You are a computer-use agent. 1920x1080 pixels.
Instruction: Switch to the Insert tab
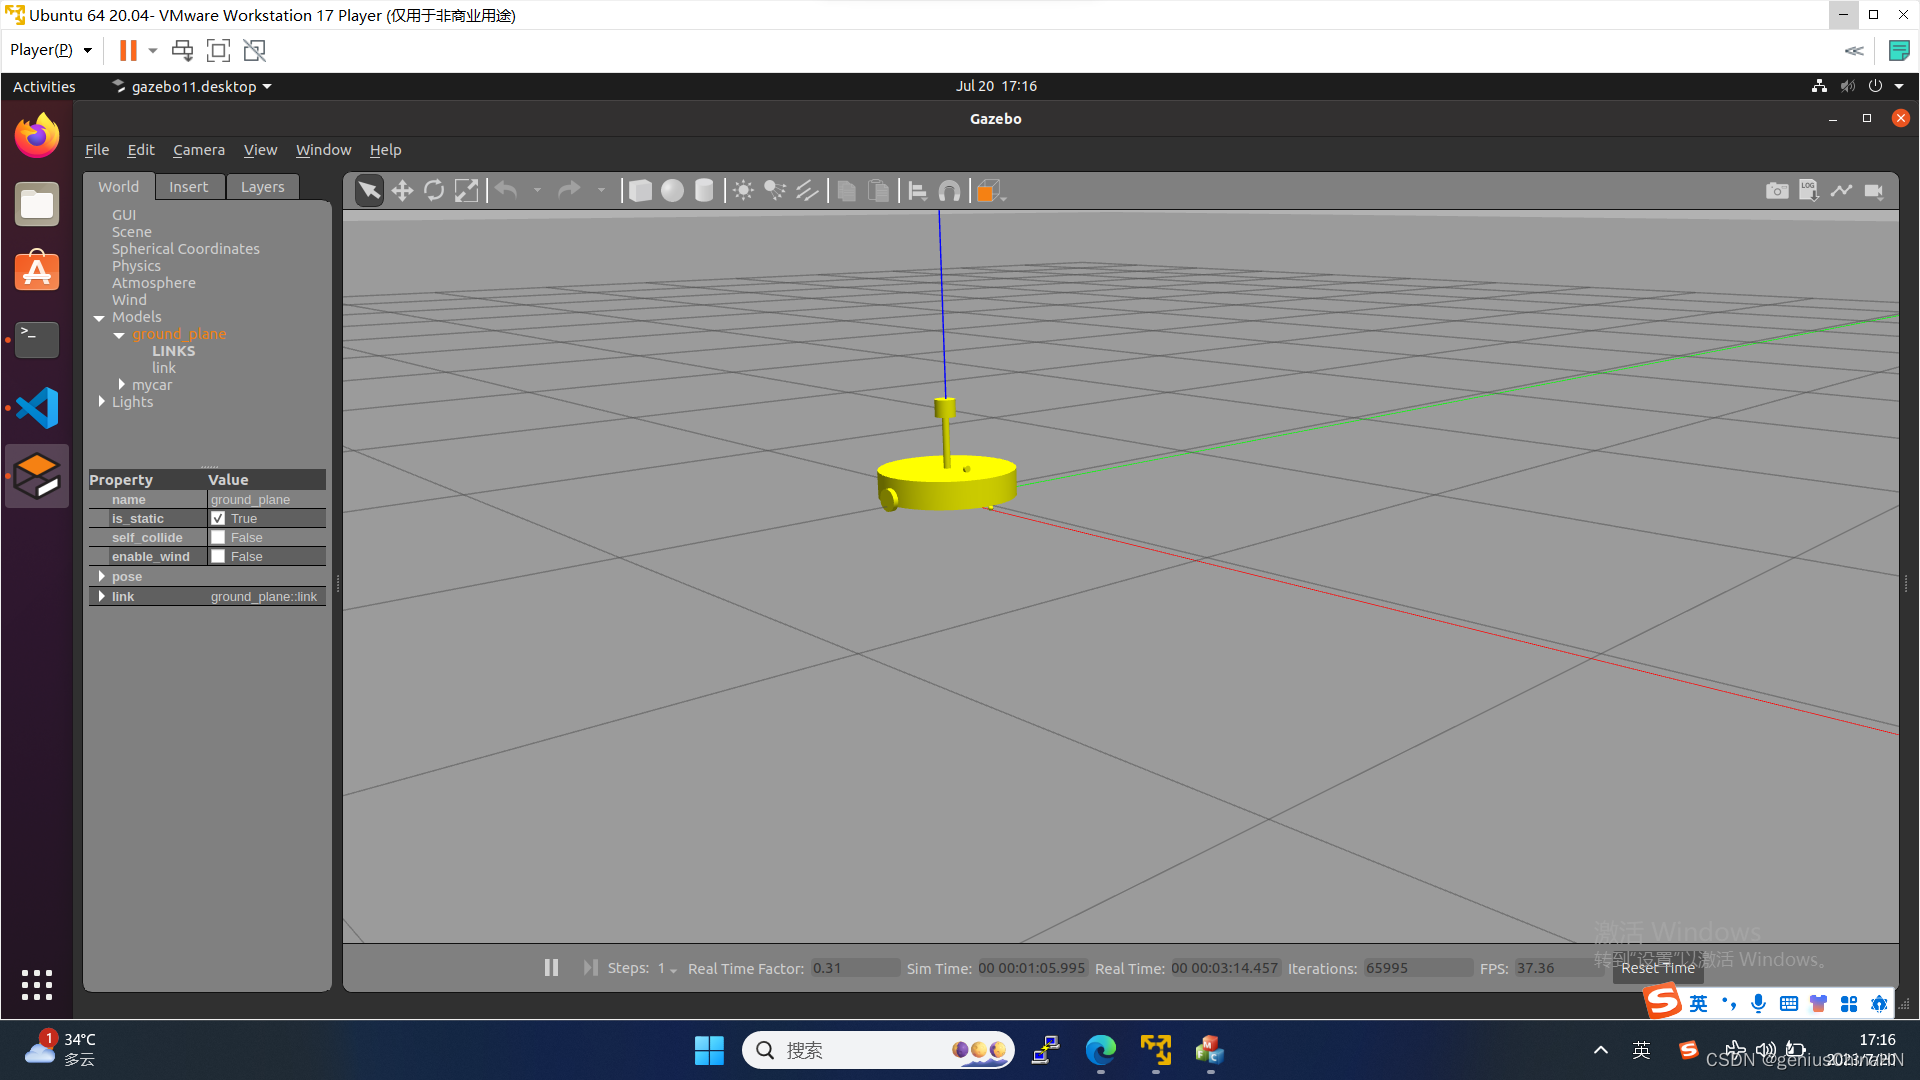click(188, 187)
